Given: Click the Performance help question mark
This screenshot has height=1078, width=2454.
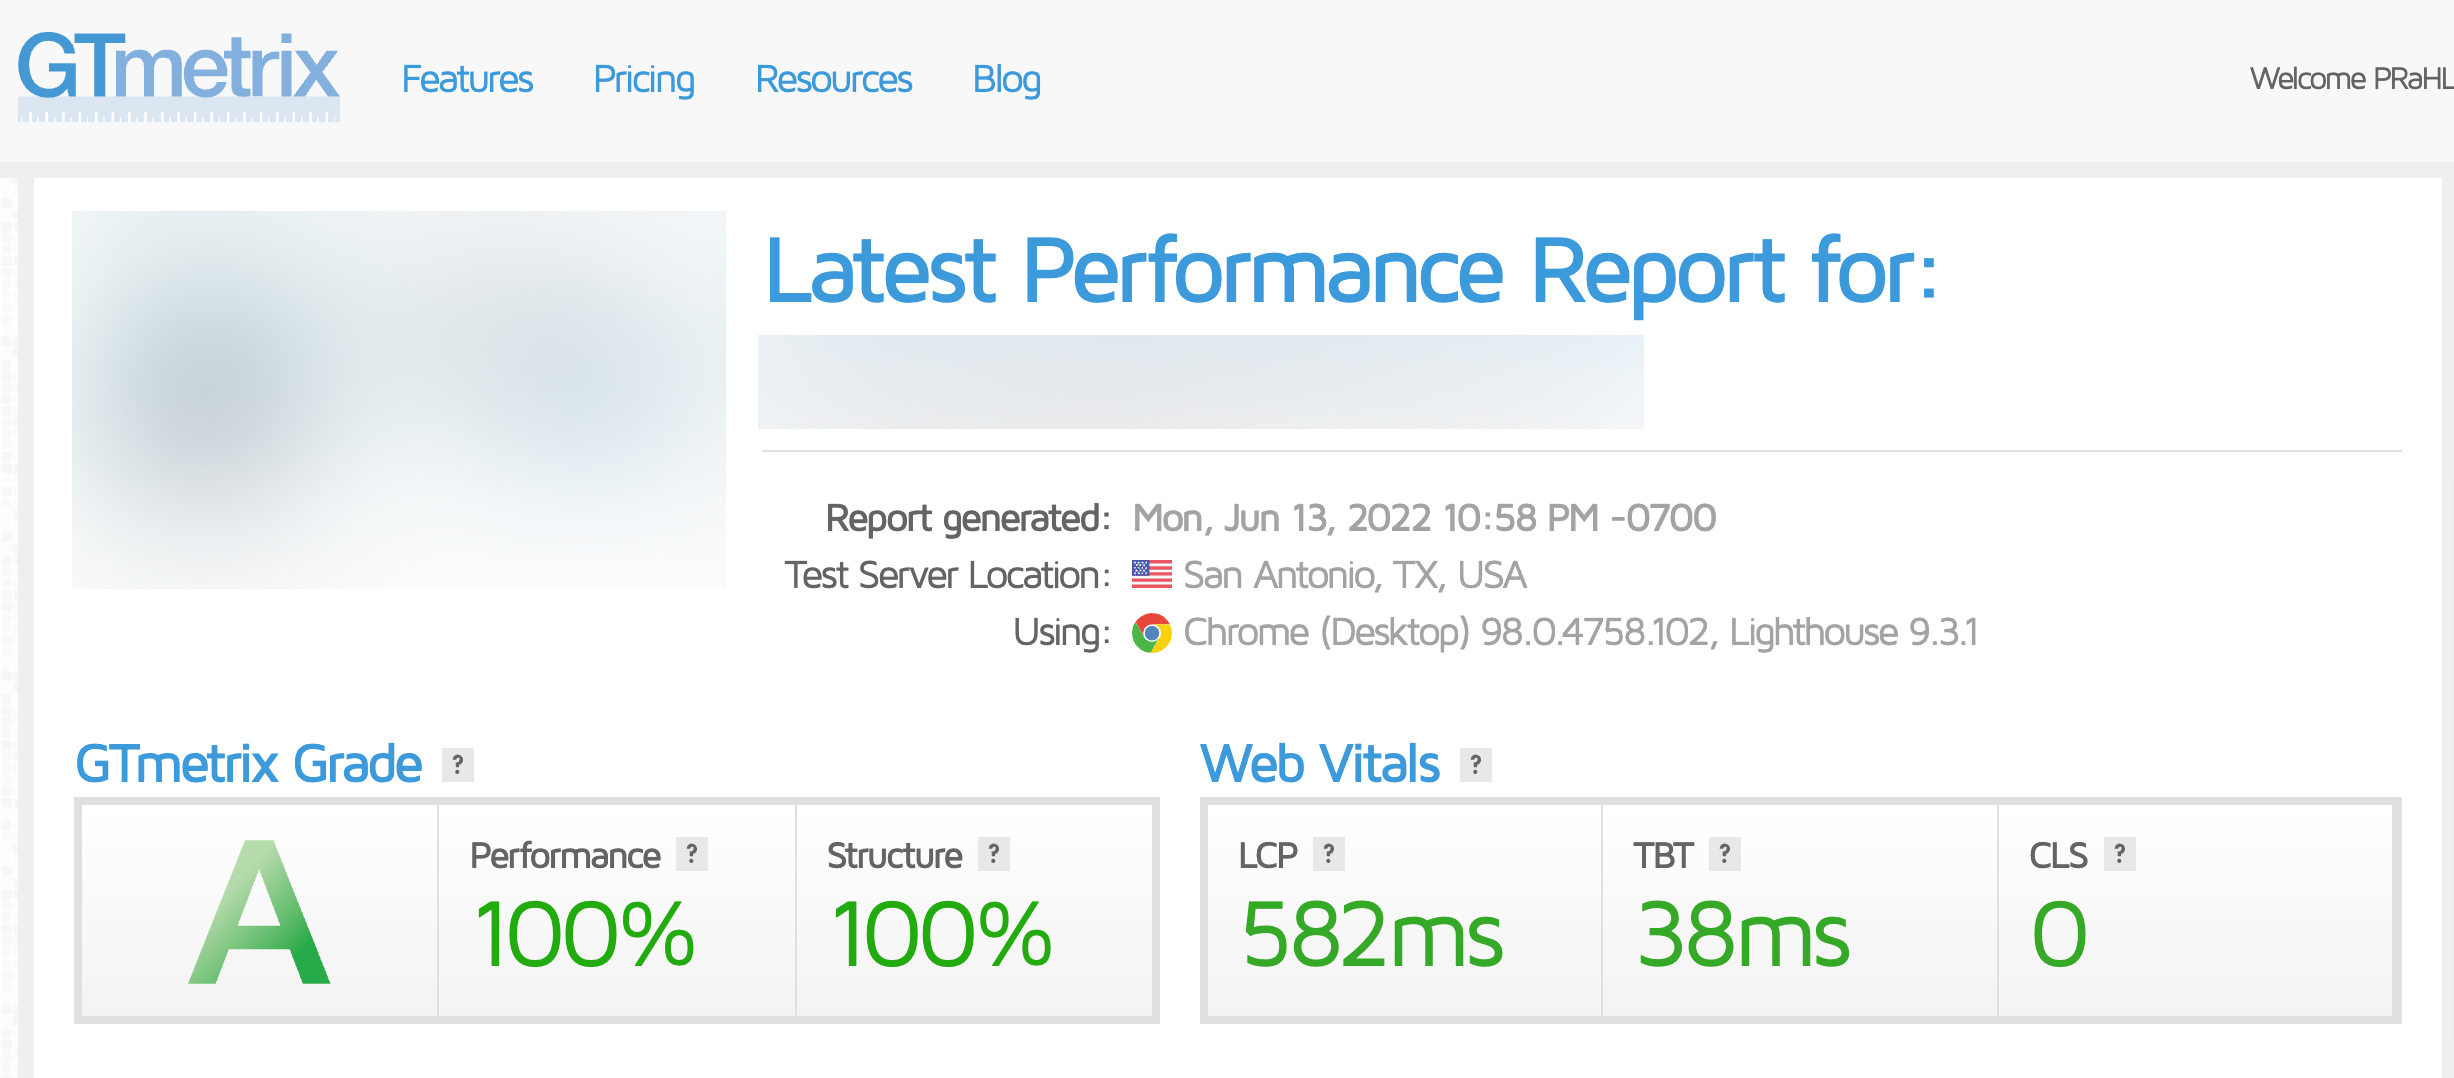Looking at the screenshot, I should click(x=692, y=854).
